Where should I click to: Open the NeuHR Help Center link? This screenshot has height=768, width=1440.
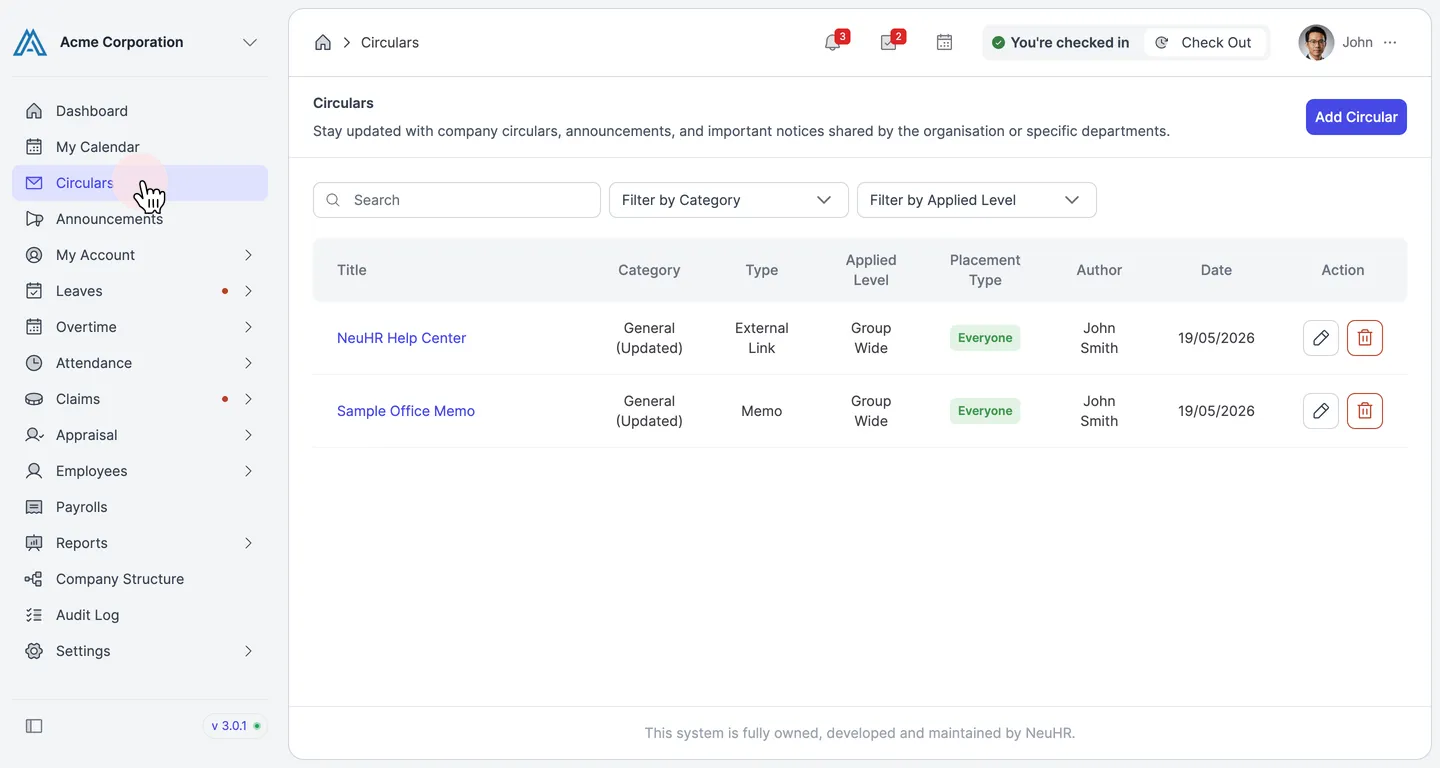tap(401, 338)
